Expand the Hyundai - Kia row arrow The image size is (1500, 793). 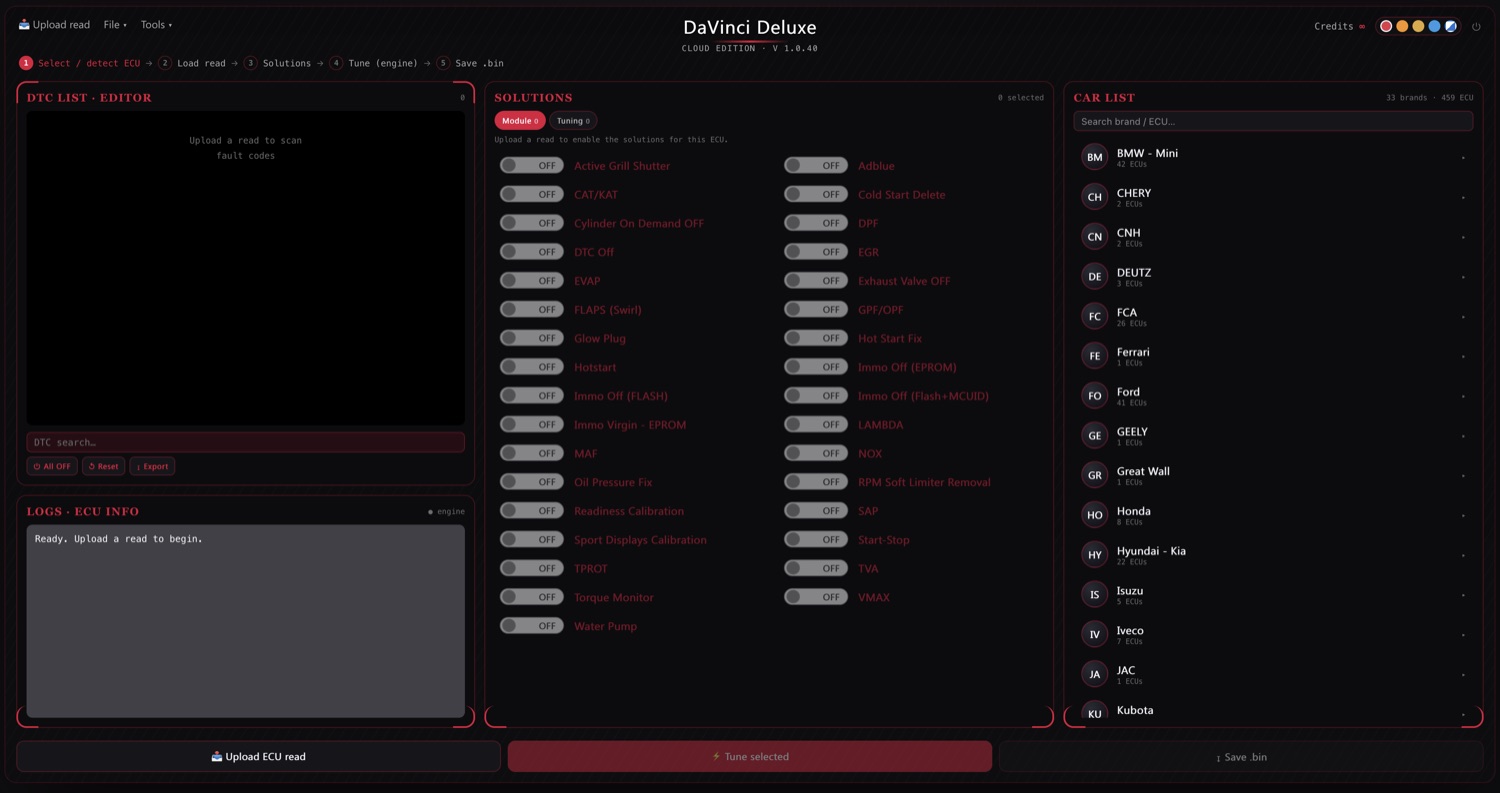(x=1463, y=556)
